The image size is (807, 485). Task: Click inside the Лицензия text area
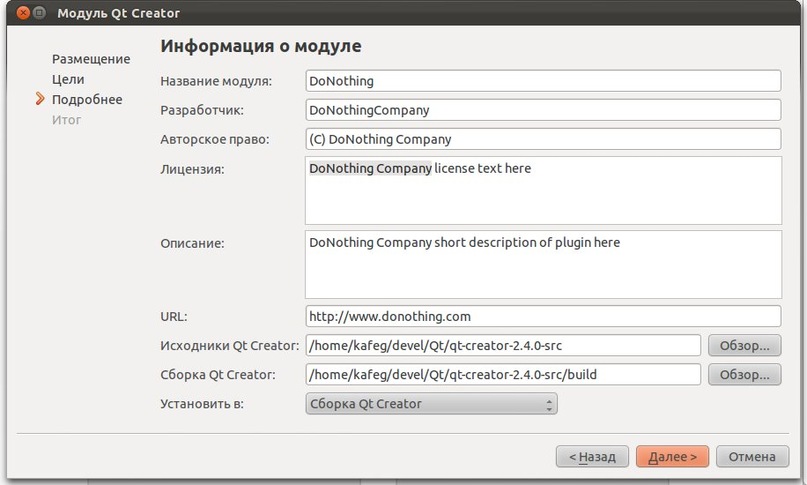click(x=542, y=195)
